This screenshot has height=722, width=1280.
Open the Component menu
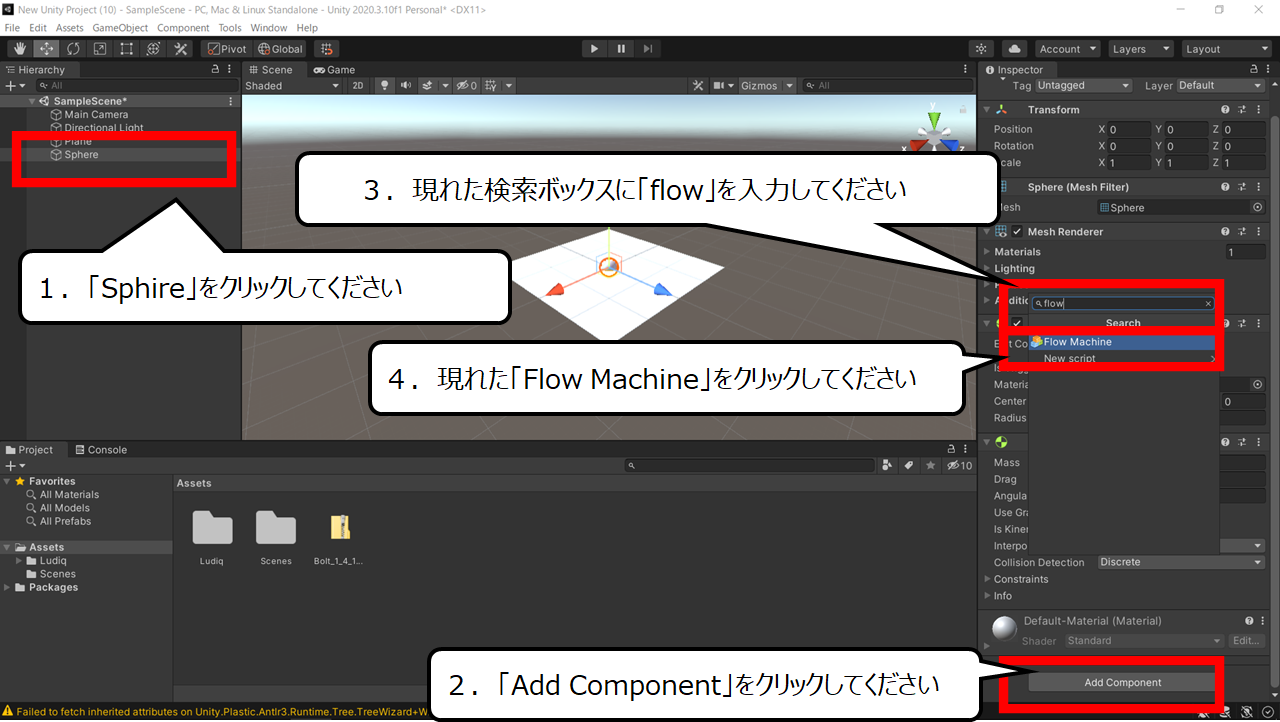(183, 28)
